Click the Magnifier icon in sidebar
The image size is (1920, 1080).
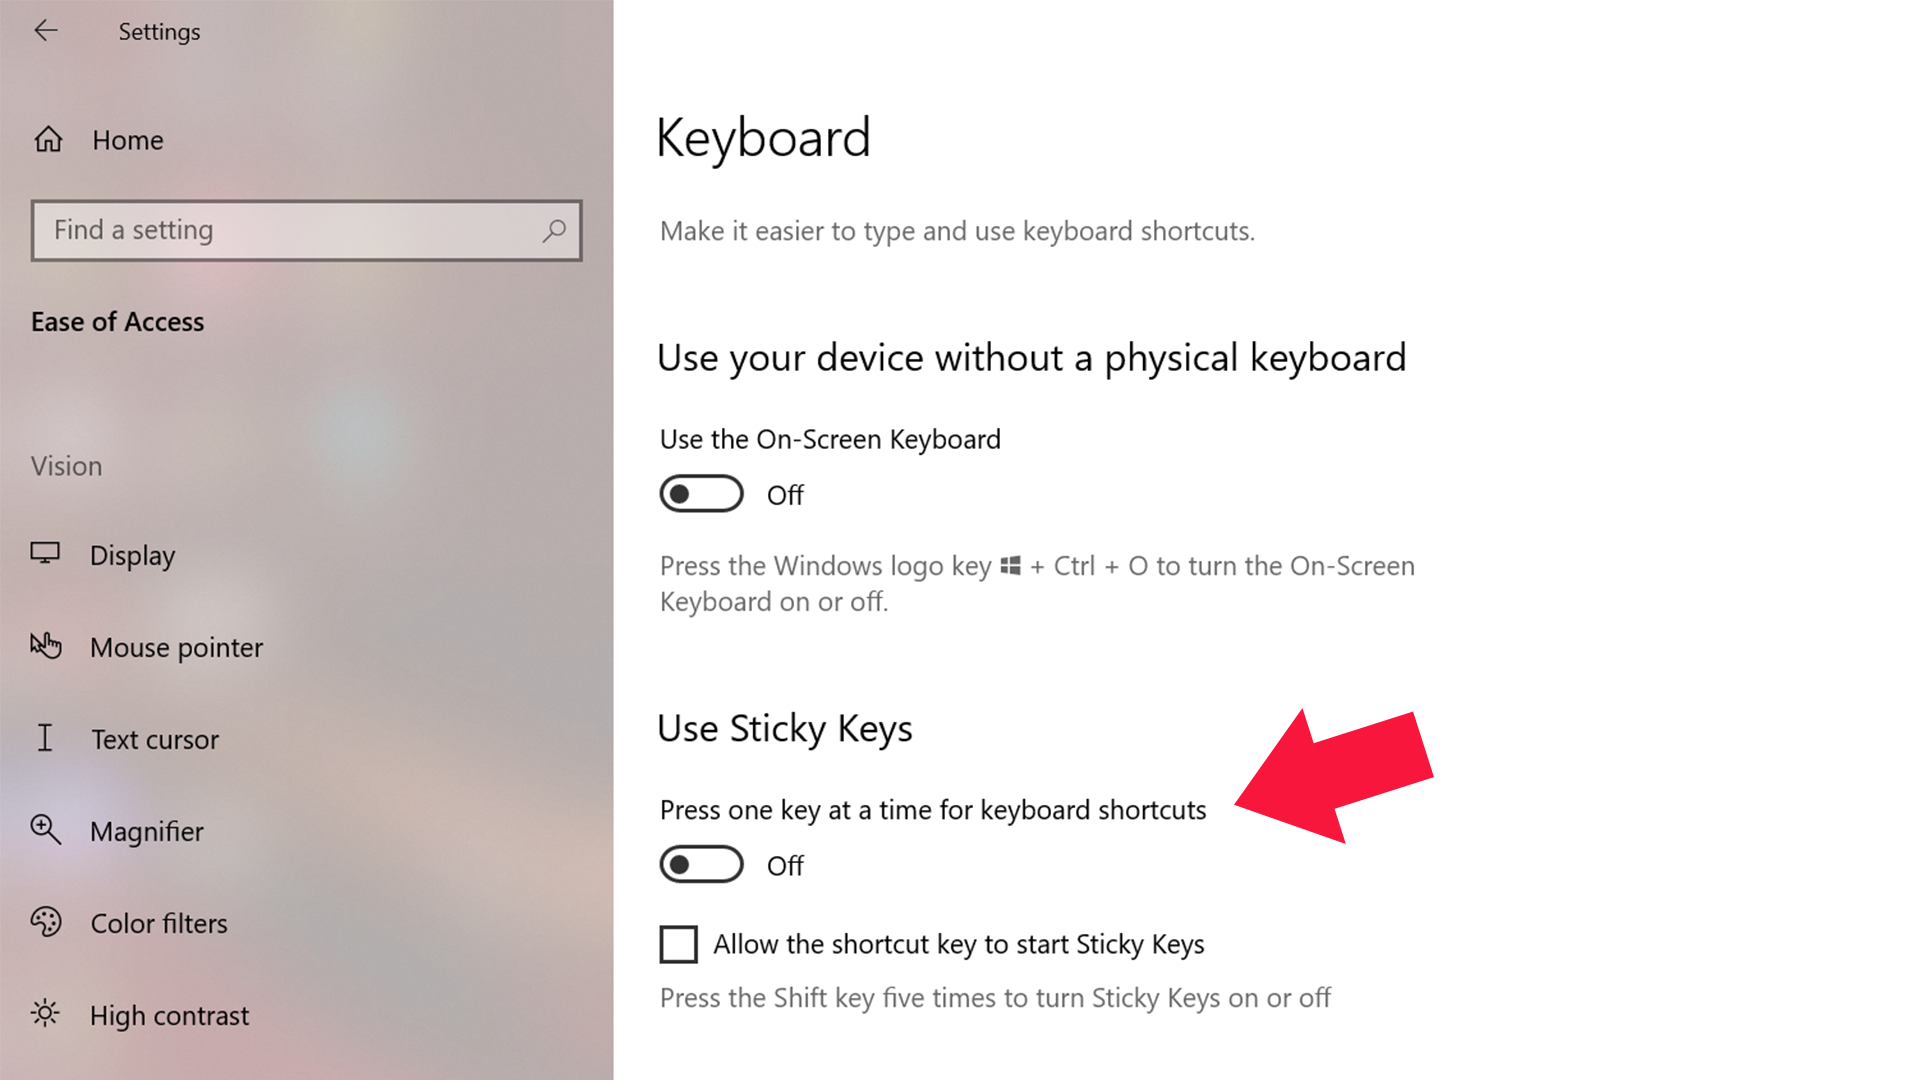coord(45,829)
